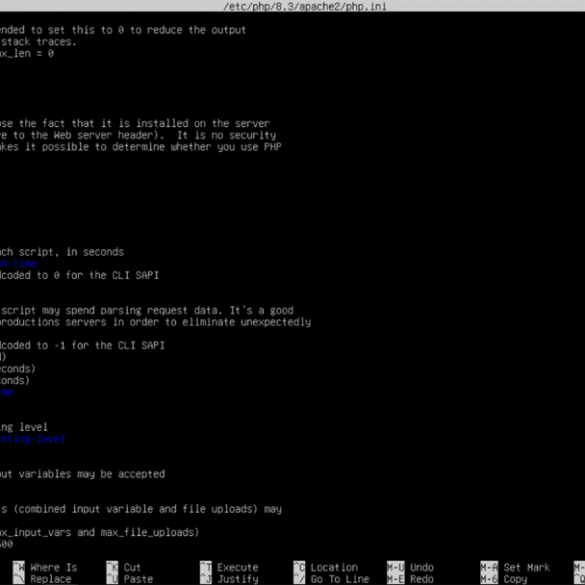The height and width of the screenshot is (585, 585).
Task: Click the ^U Paste shortcut
Action: click(130, 579)
